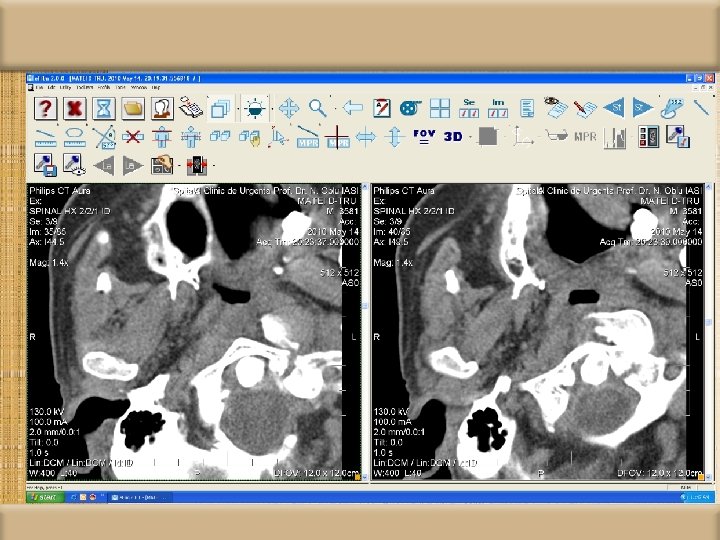Flip image horizontally with left-right arrows icon
Image resolution: width=720 pixels, height=540 pixels.
(x=366, y=137)
